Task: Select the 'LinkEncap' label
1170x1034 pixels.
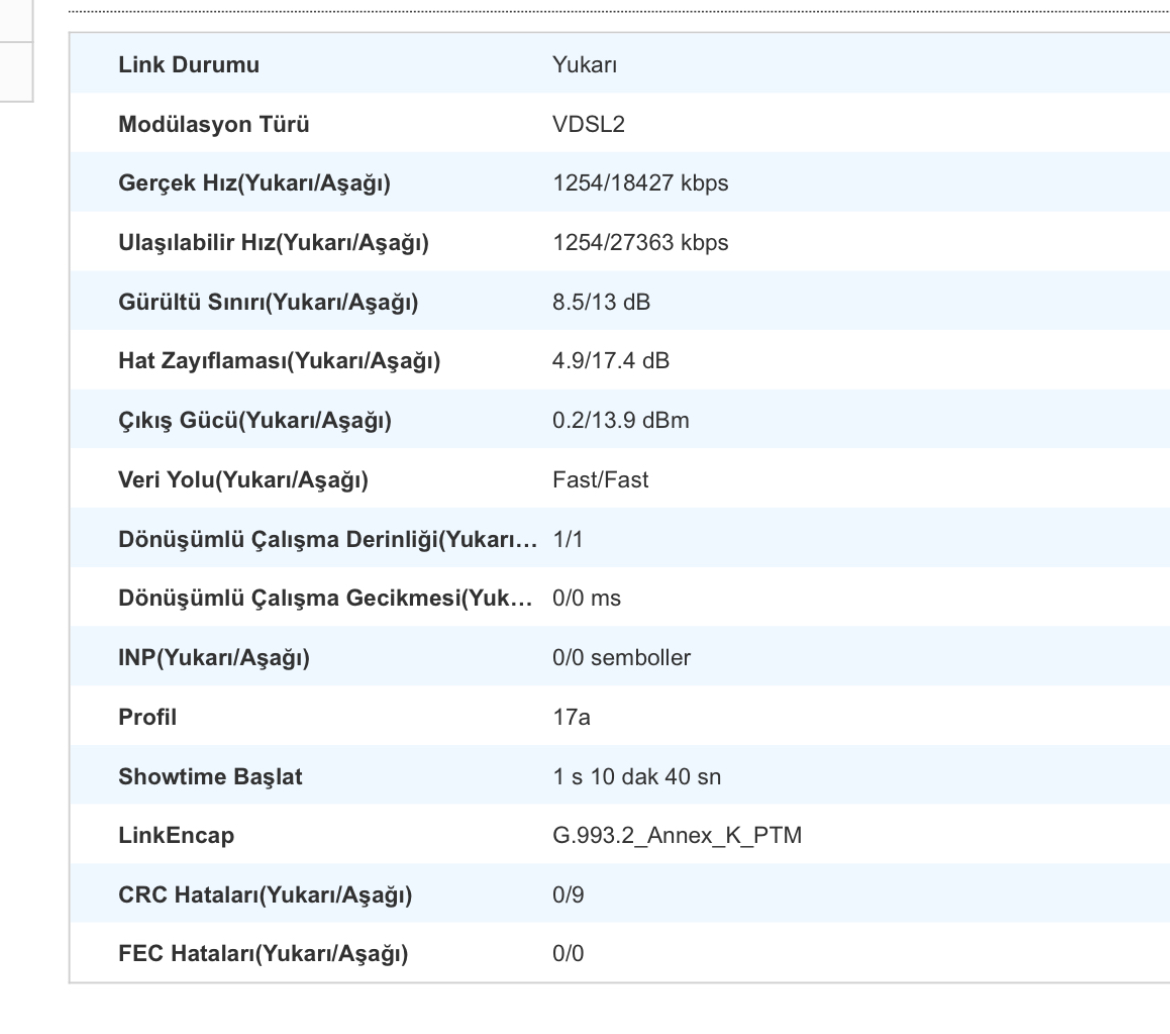Action: pyautogui.click(x=176, y=836)
